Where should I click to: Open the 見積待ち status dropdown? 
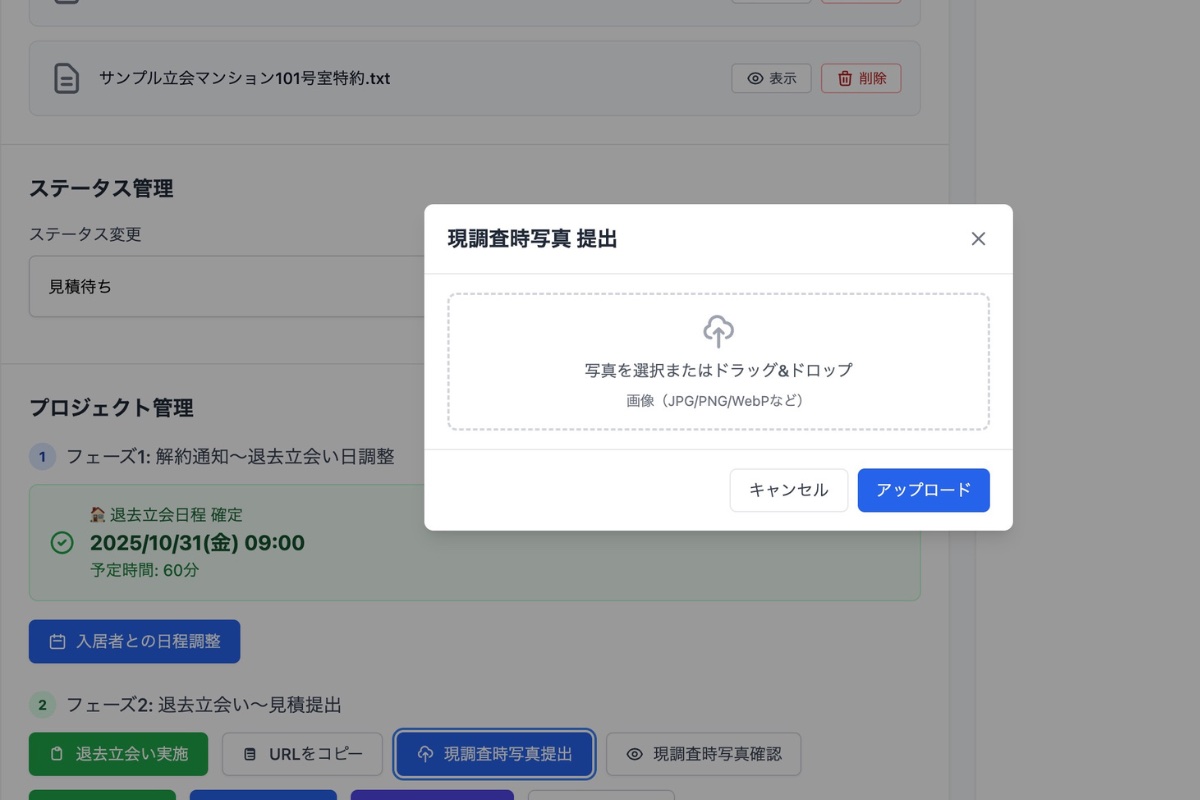[x=200, y=286]
